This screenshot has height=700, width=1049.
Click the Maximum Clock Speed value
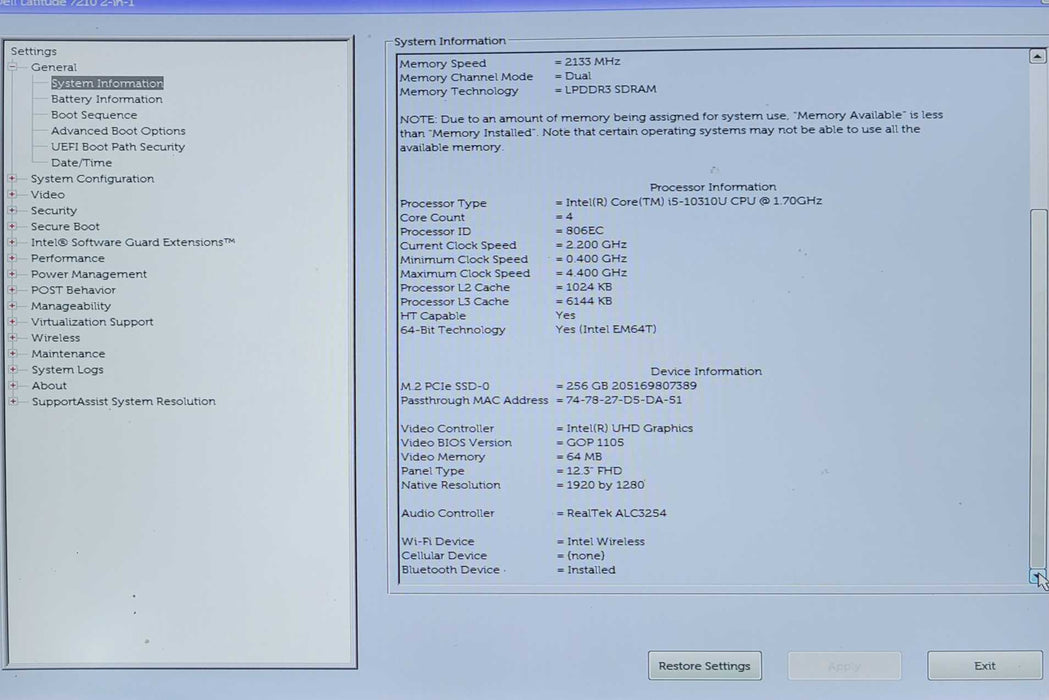point(596,273)
